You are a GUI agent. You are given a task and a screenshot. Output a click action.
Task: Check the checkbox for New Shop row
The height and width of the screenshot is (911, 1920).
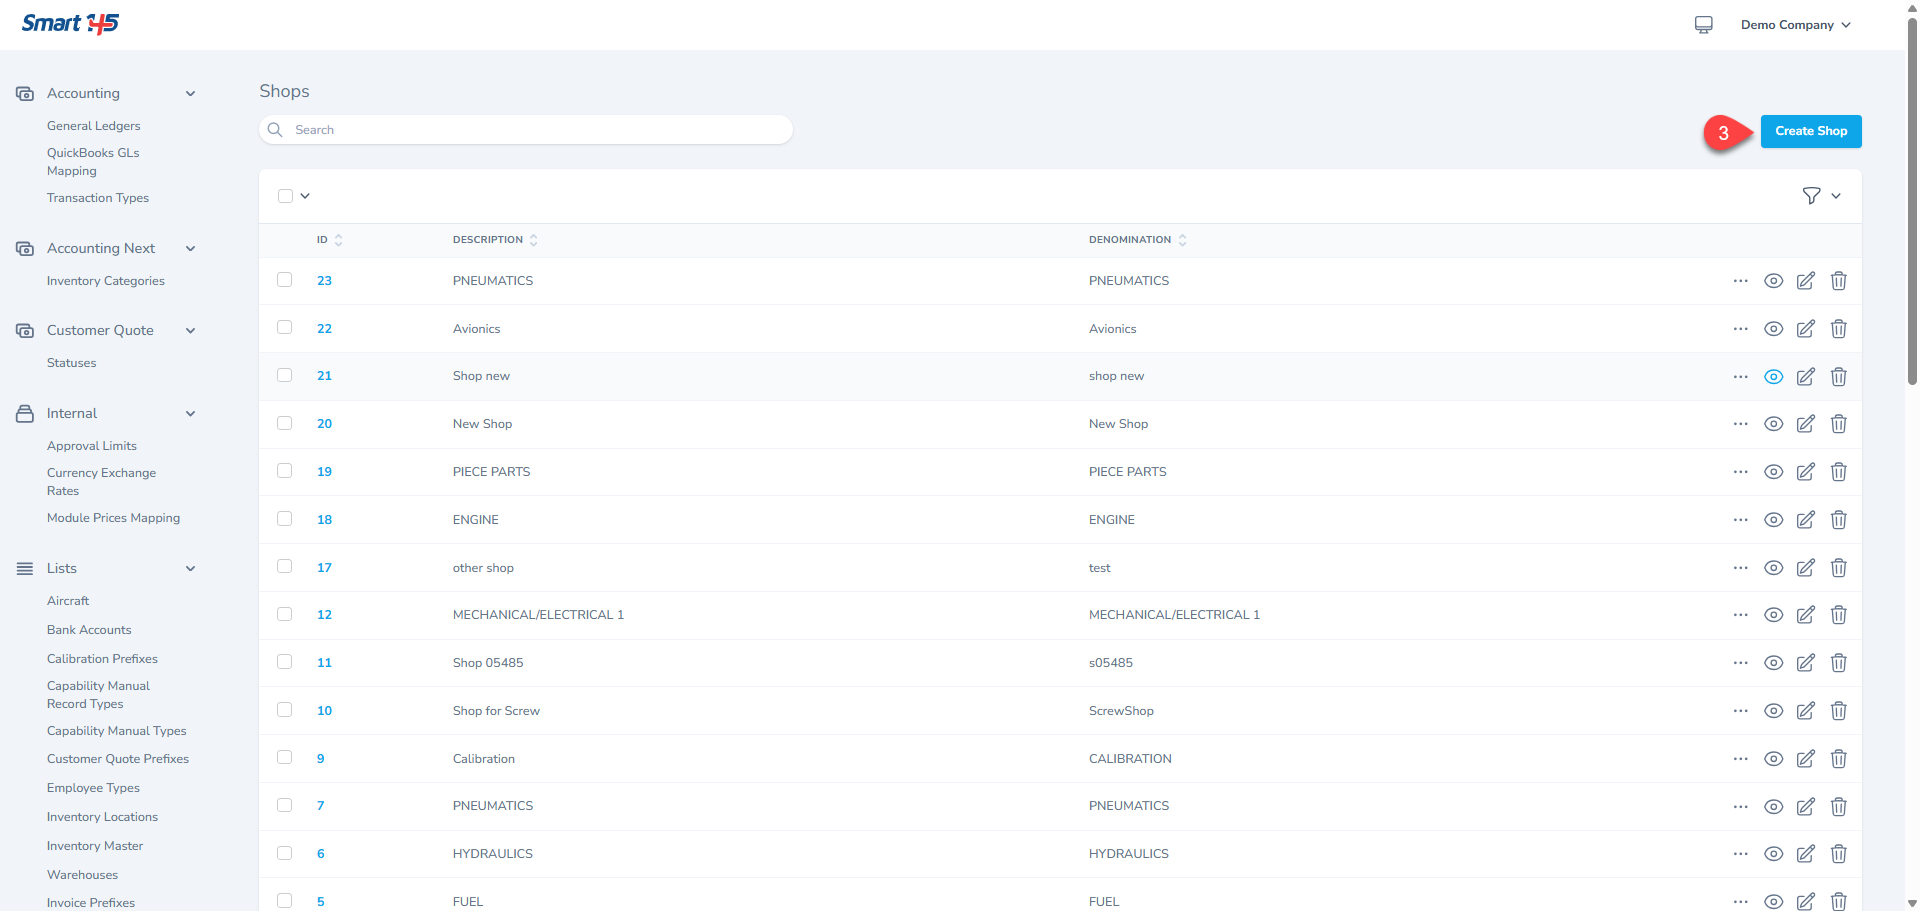(x=285, y=423)
